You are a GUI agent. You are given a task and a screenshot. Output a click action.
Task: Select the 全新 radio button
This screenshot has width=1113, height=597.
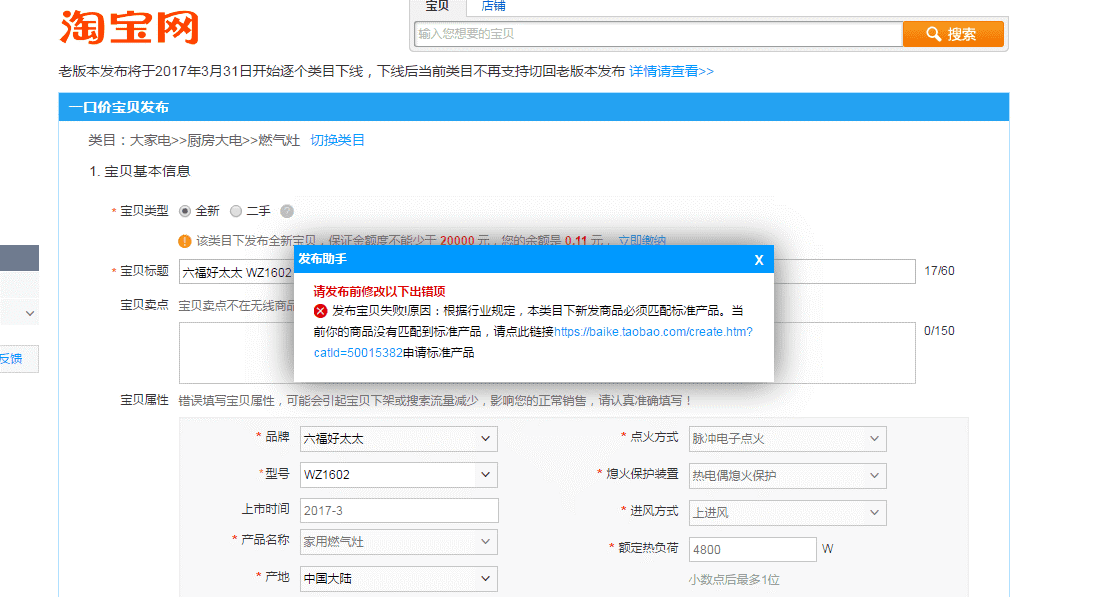185,211
